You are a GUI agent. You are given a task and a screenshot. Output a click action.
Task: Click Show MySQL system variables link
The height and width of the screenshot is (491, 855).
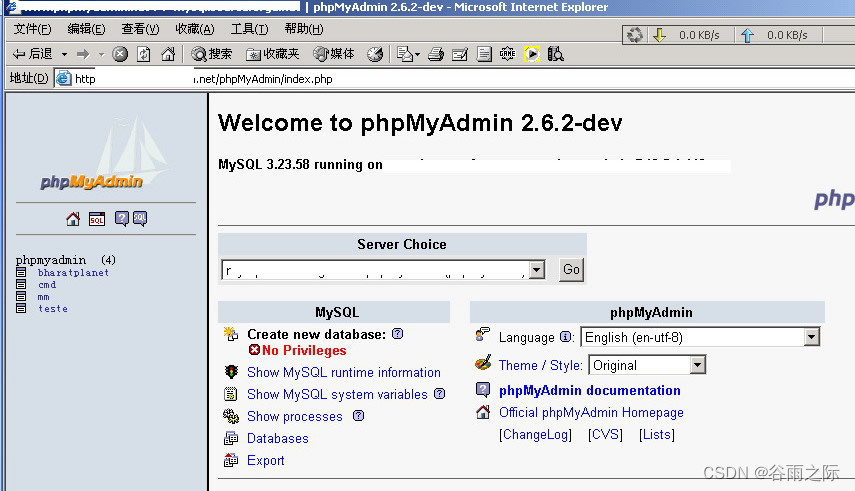[x=337, y=394]
